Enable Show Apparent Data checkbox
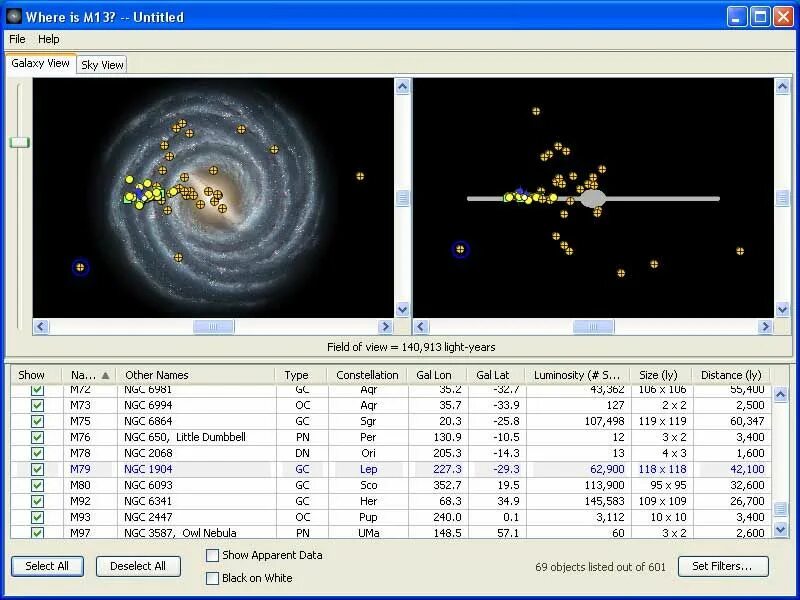The height and width of the screenshot is (600, 800). click(x=212, y=555)
